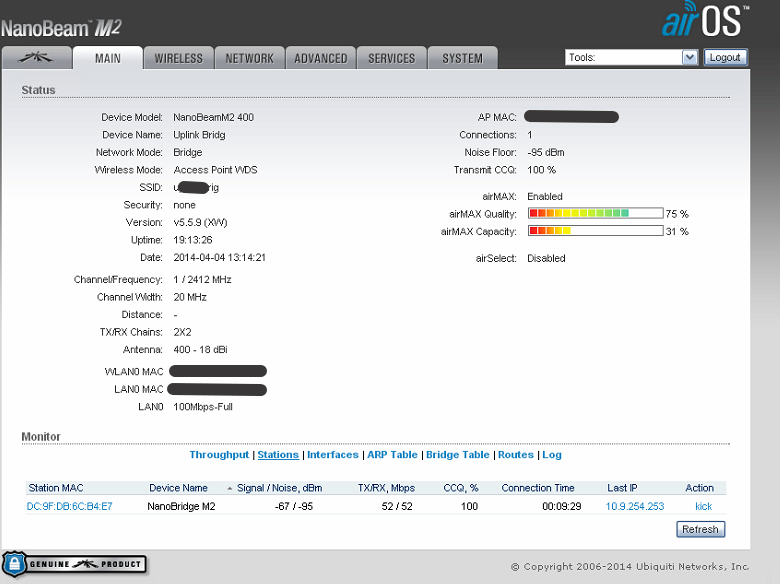Select the airSelect Disabled value
This screenshot has width=780, height=584.
pyautogui.click(x=546, y=258)
